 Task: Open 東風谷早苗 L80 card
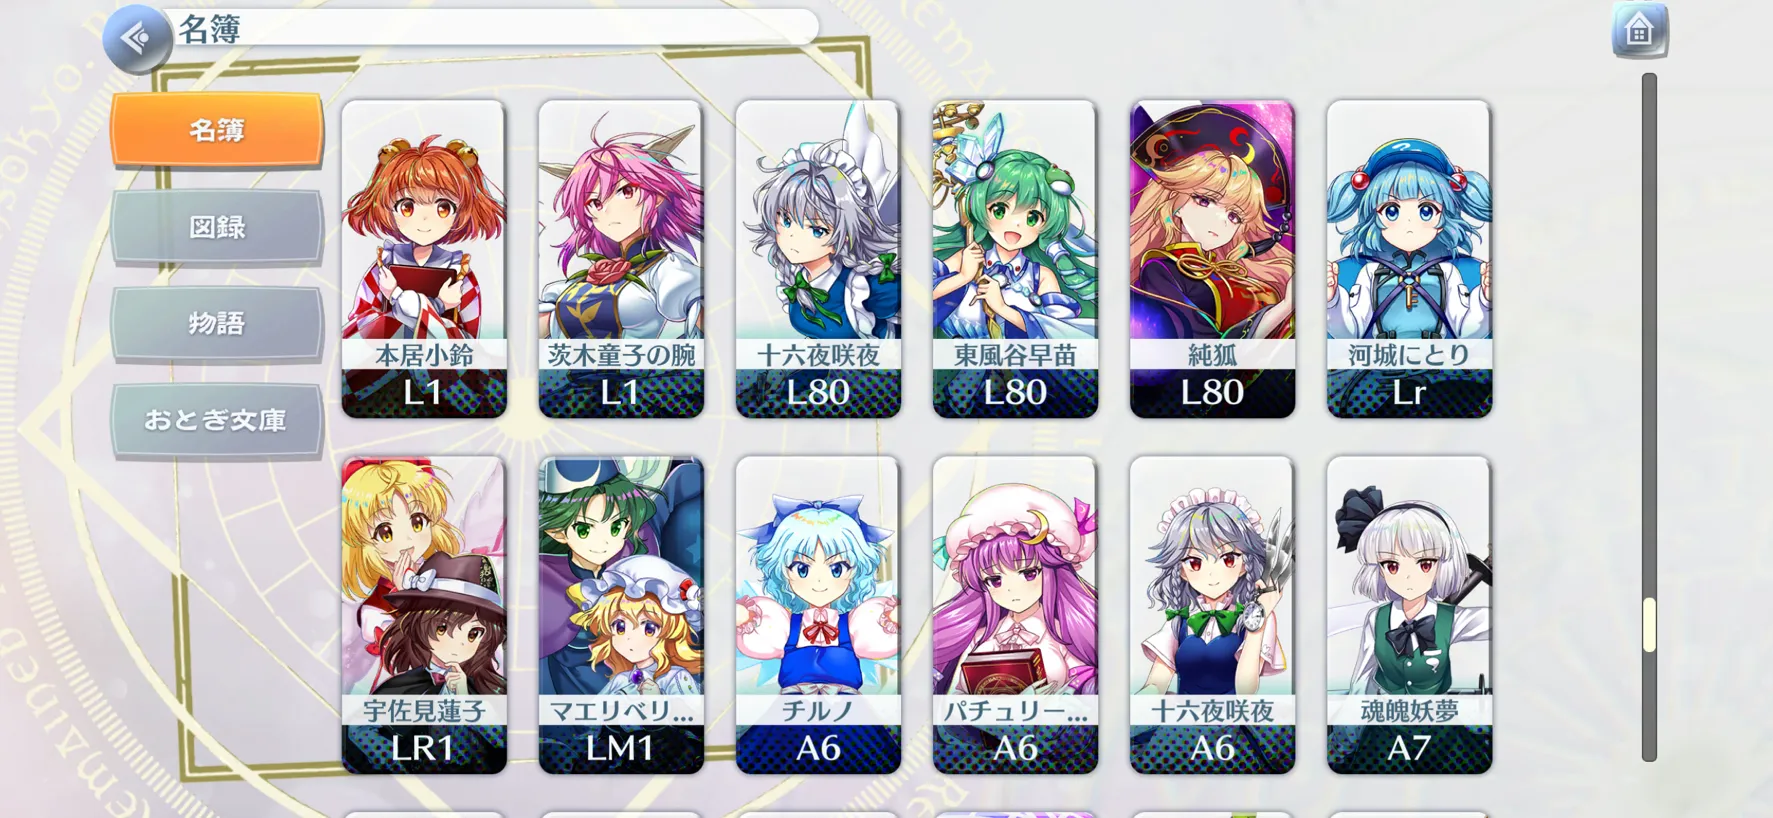[1015, 259]
